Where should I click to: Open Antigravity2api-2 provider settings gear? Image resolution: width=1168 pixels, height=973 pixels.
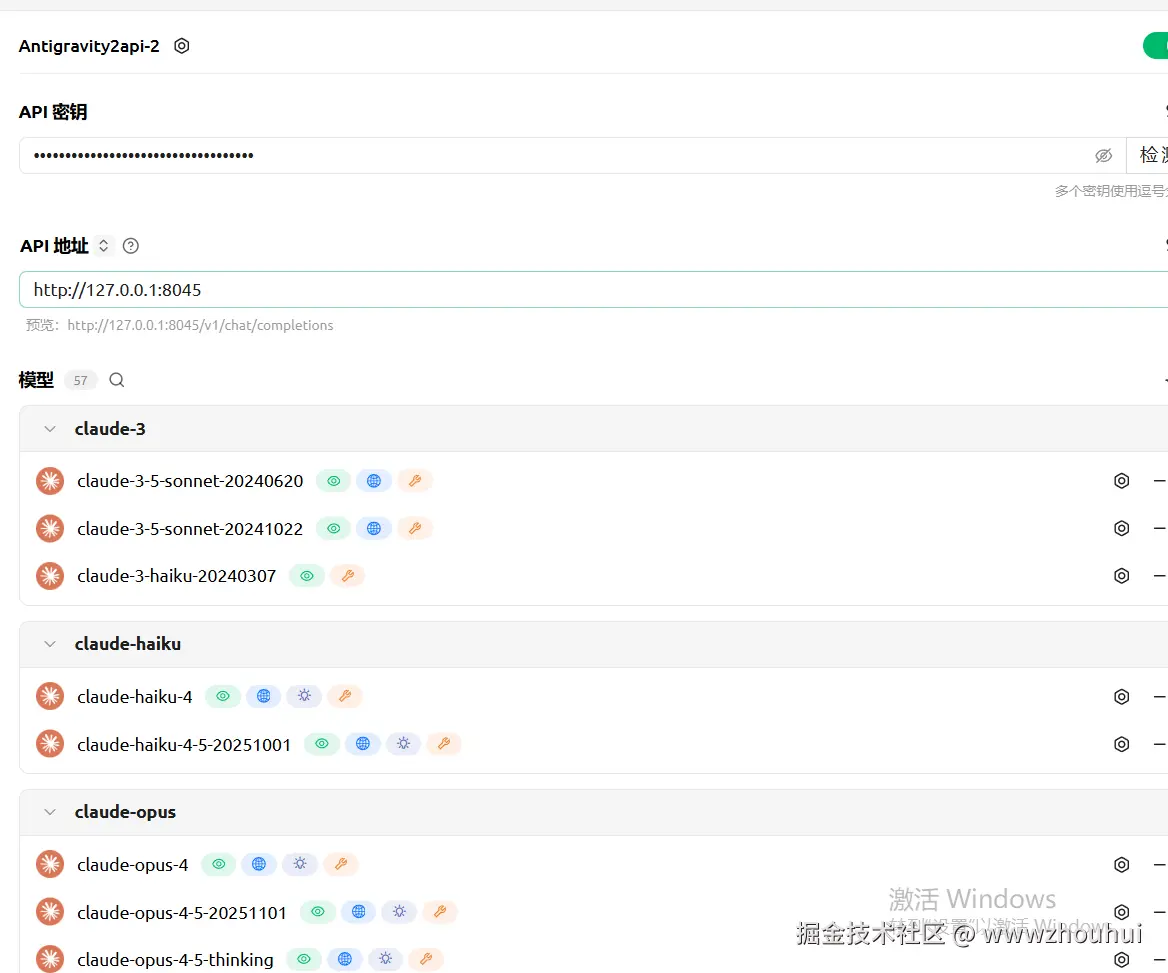182,46
